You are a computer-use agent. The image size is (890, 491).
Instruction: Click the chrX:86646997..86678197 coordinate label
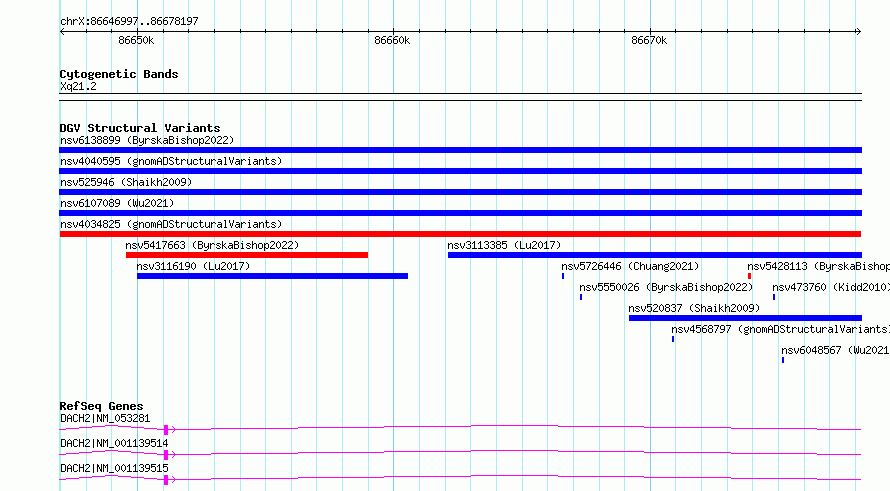[x=129, y=21]
